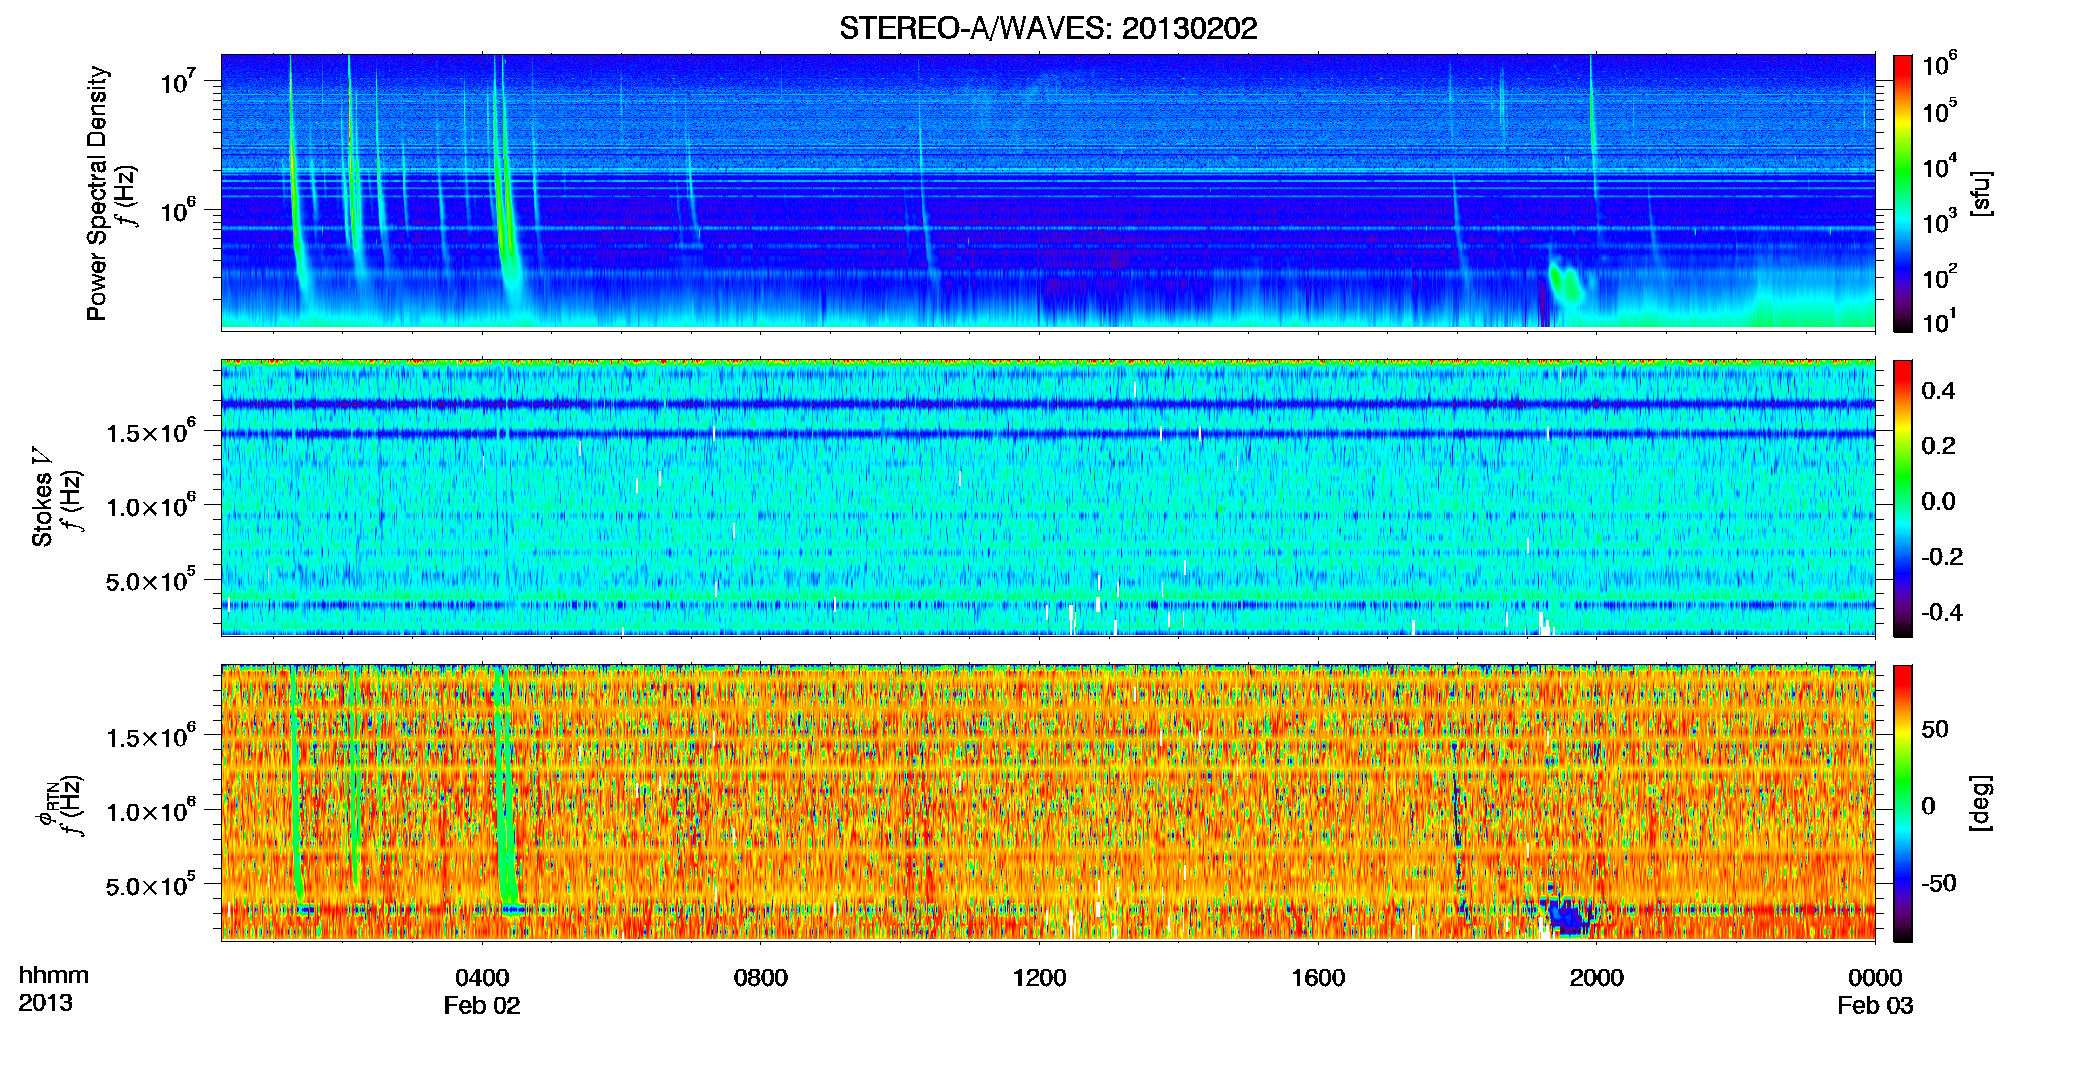Screen dimensions: 2096x1080
Task: Click the power spectral density color bar
Action: 1903,193
